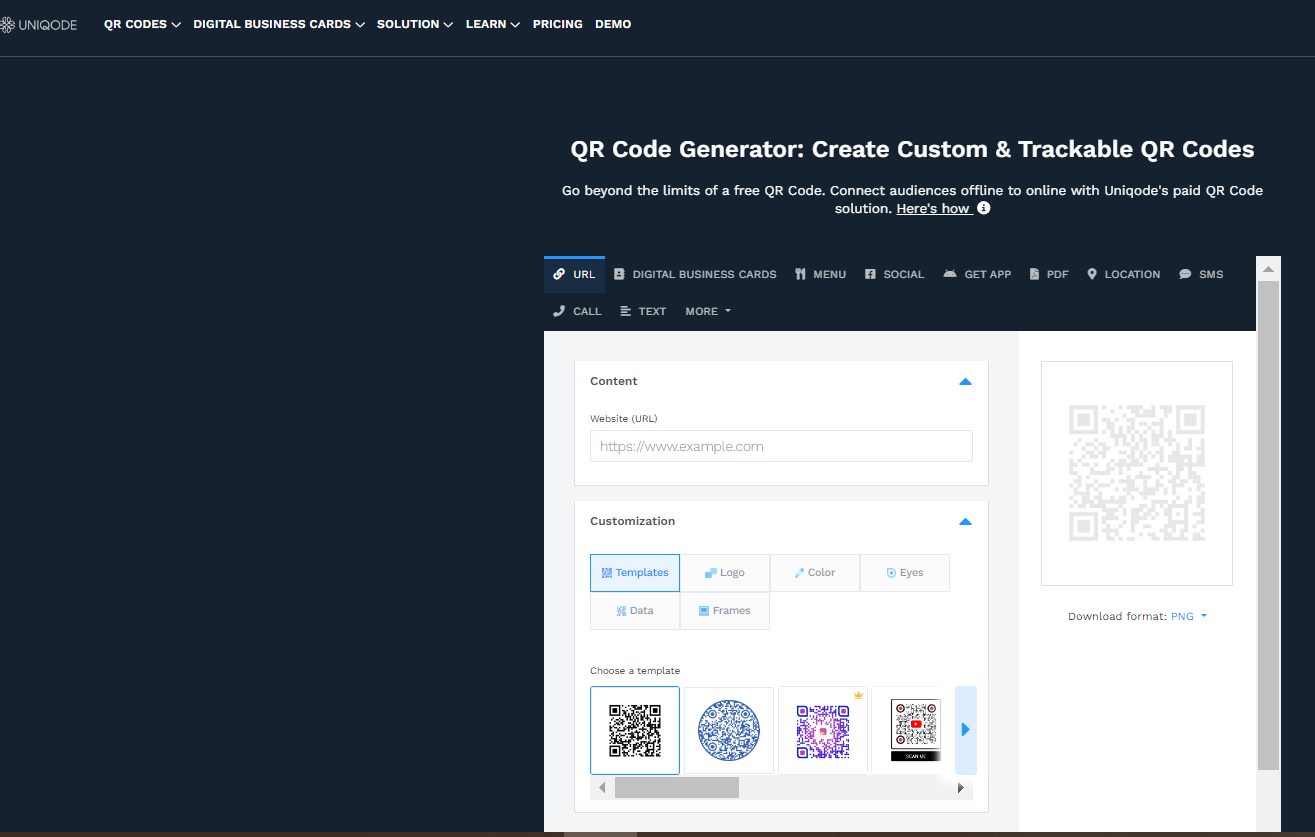1315x837 pixels.
Task: Choose the GET APP QR code type
Action: (x=977, y=273)
